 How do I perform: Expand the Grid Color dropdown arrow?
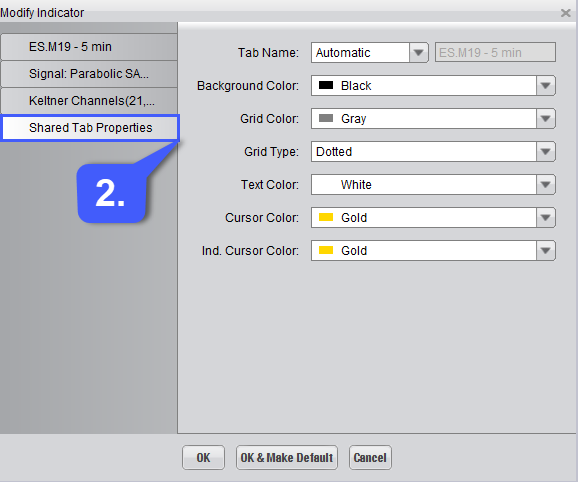(x=546, y=119)
